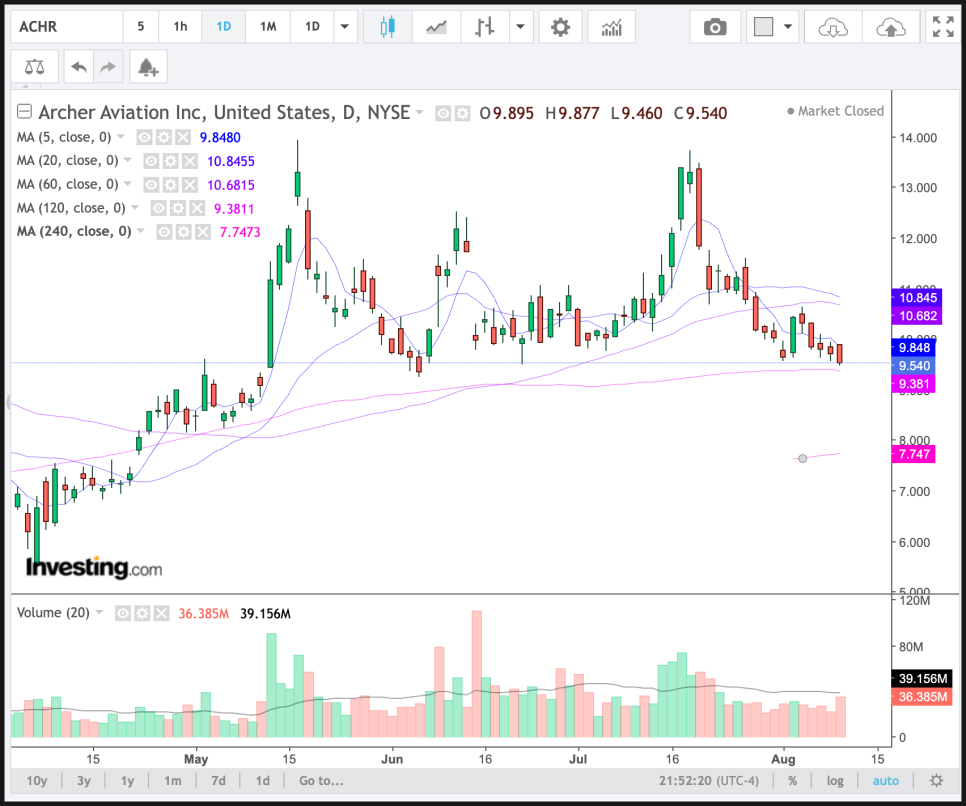Viewport: 966px width, 806px height.
Task: Open settings for the MA 120 indicator
Action: point(178,208)
